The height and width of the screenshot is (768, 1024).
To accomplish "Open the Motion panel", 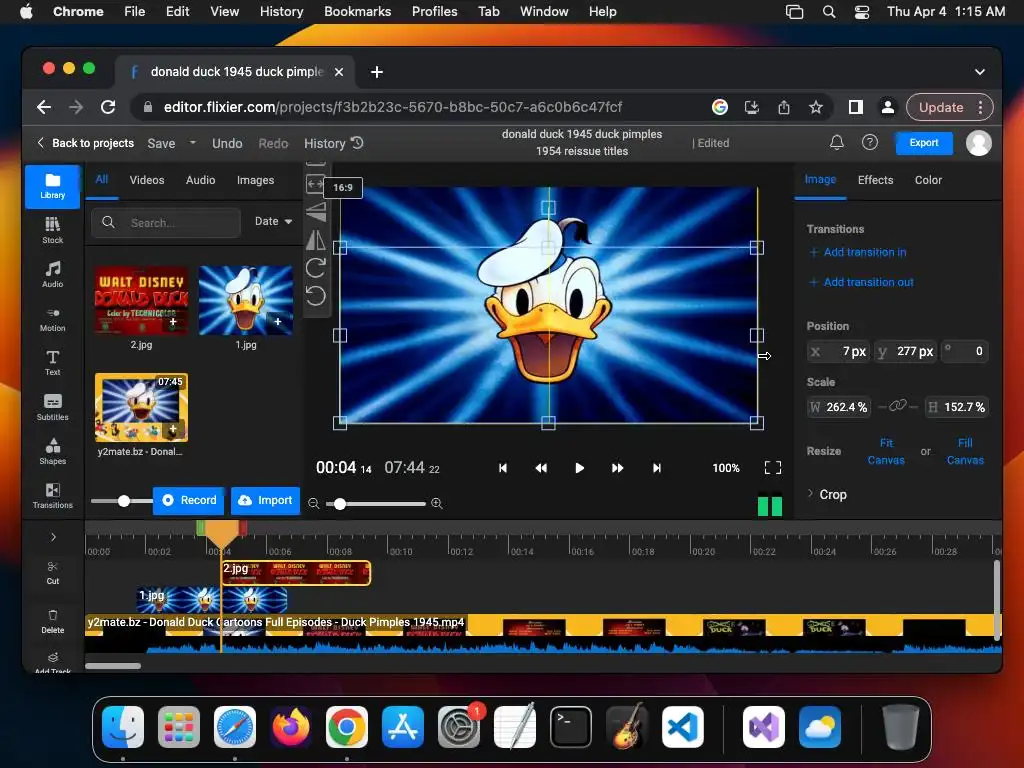I will pyautogui.click(x=52, y=319).
